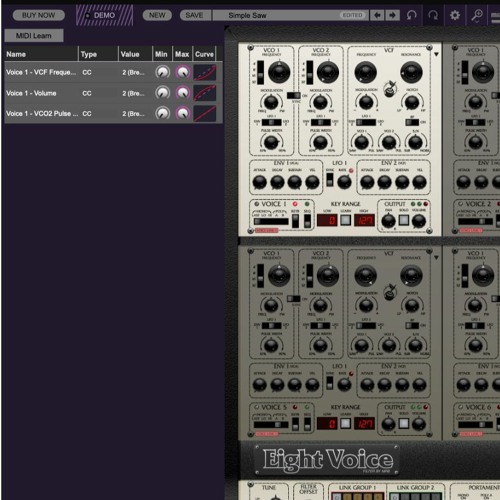The image size is (500, 500).
Task: Save the preset with SAVE
Action: [195, 15]
